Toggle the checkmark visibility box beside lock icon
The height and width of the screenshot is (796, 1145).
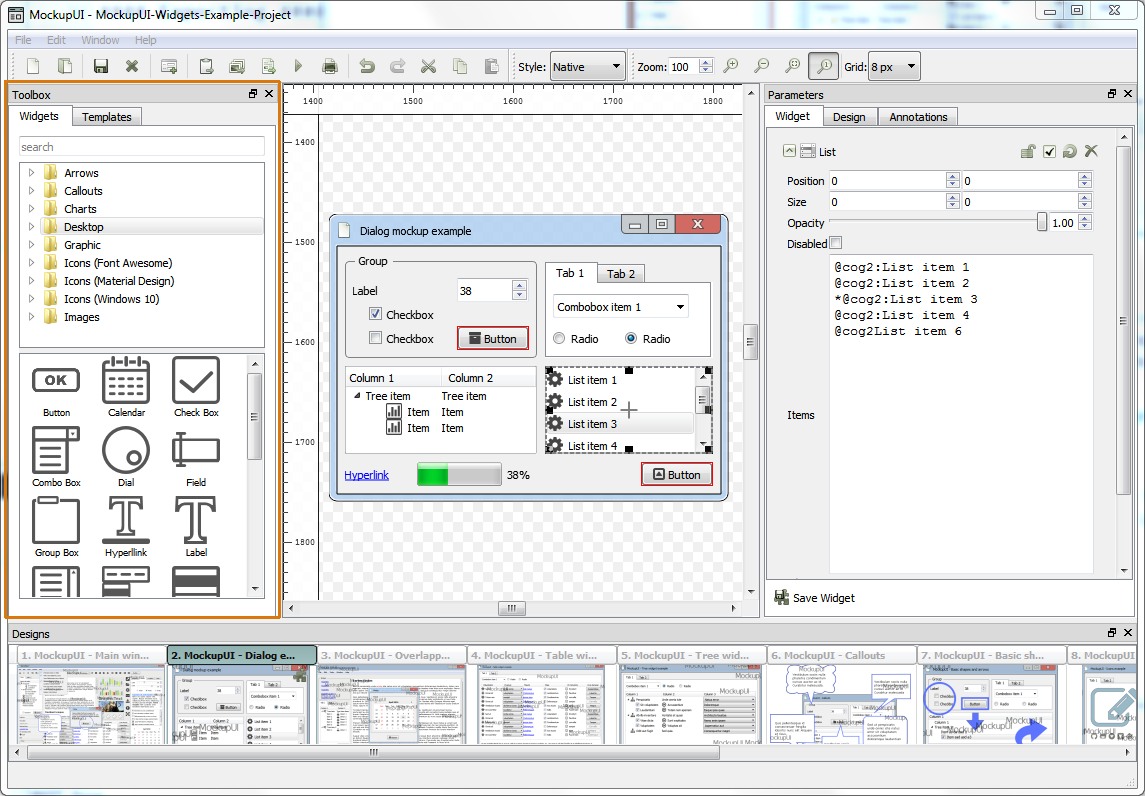1049,152
